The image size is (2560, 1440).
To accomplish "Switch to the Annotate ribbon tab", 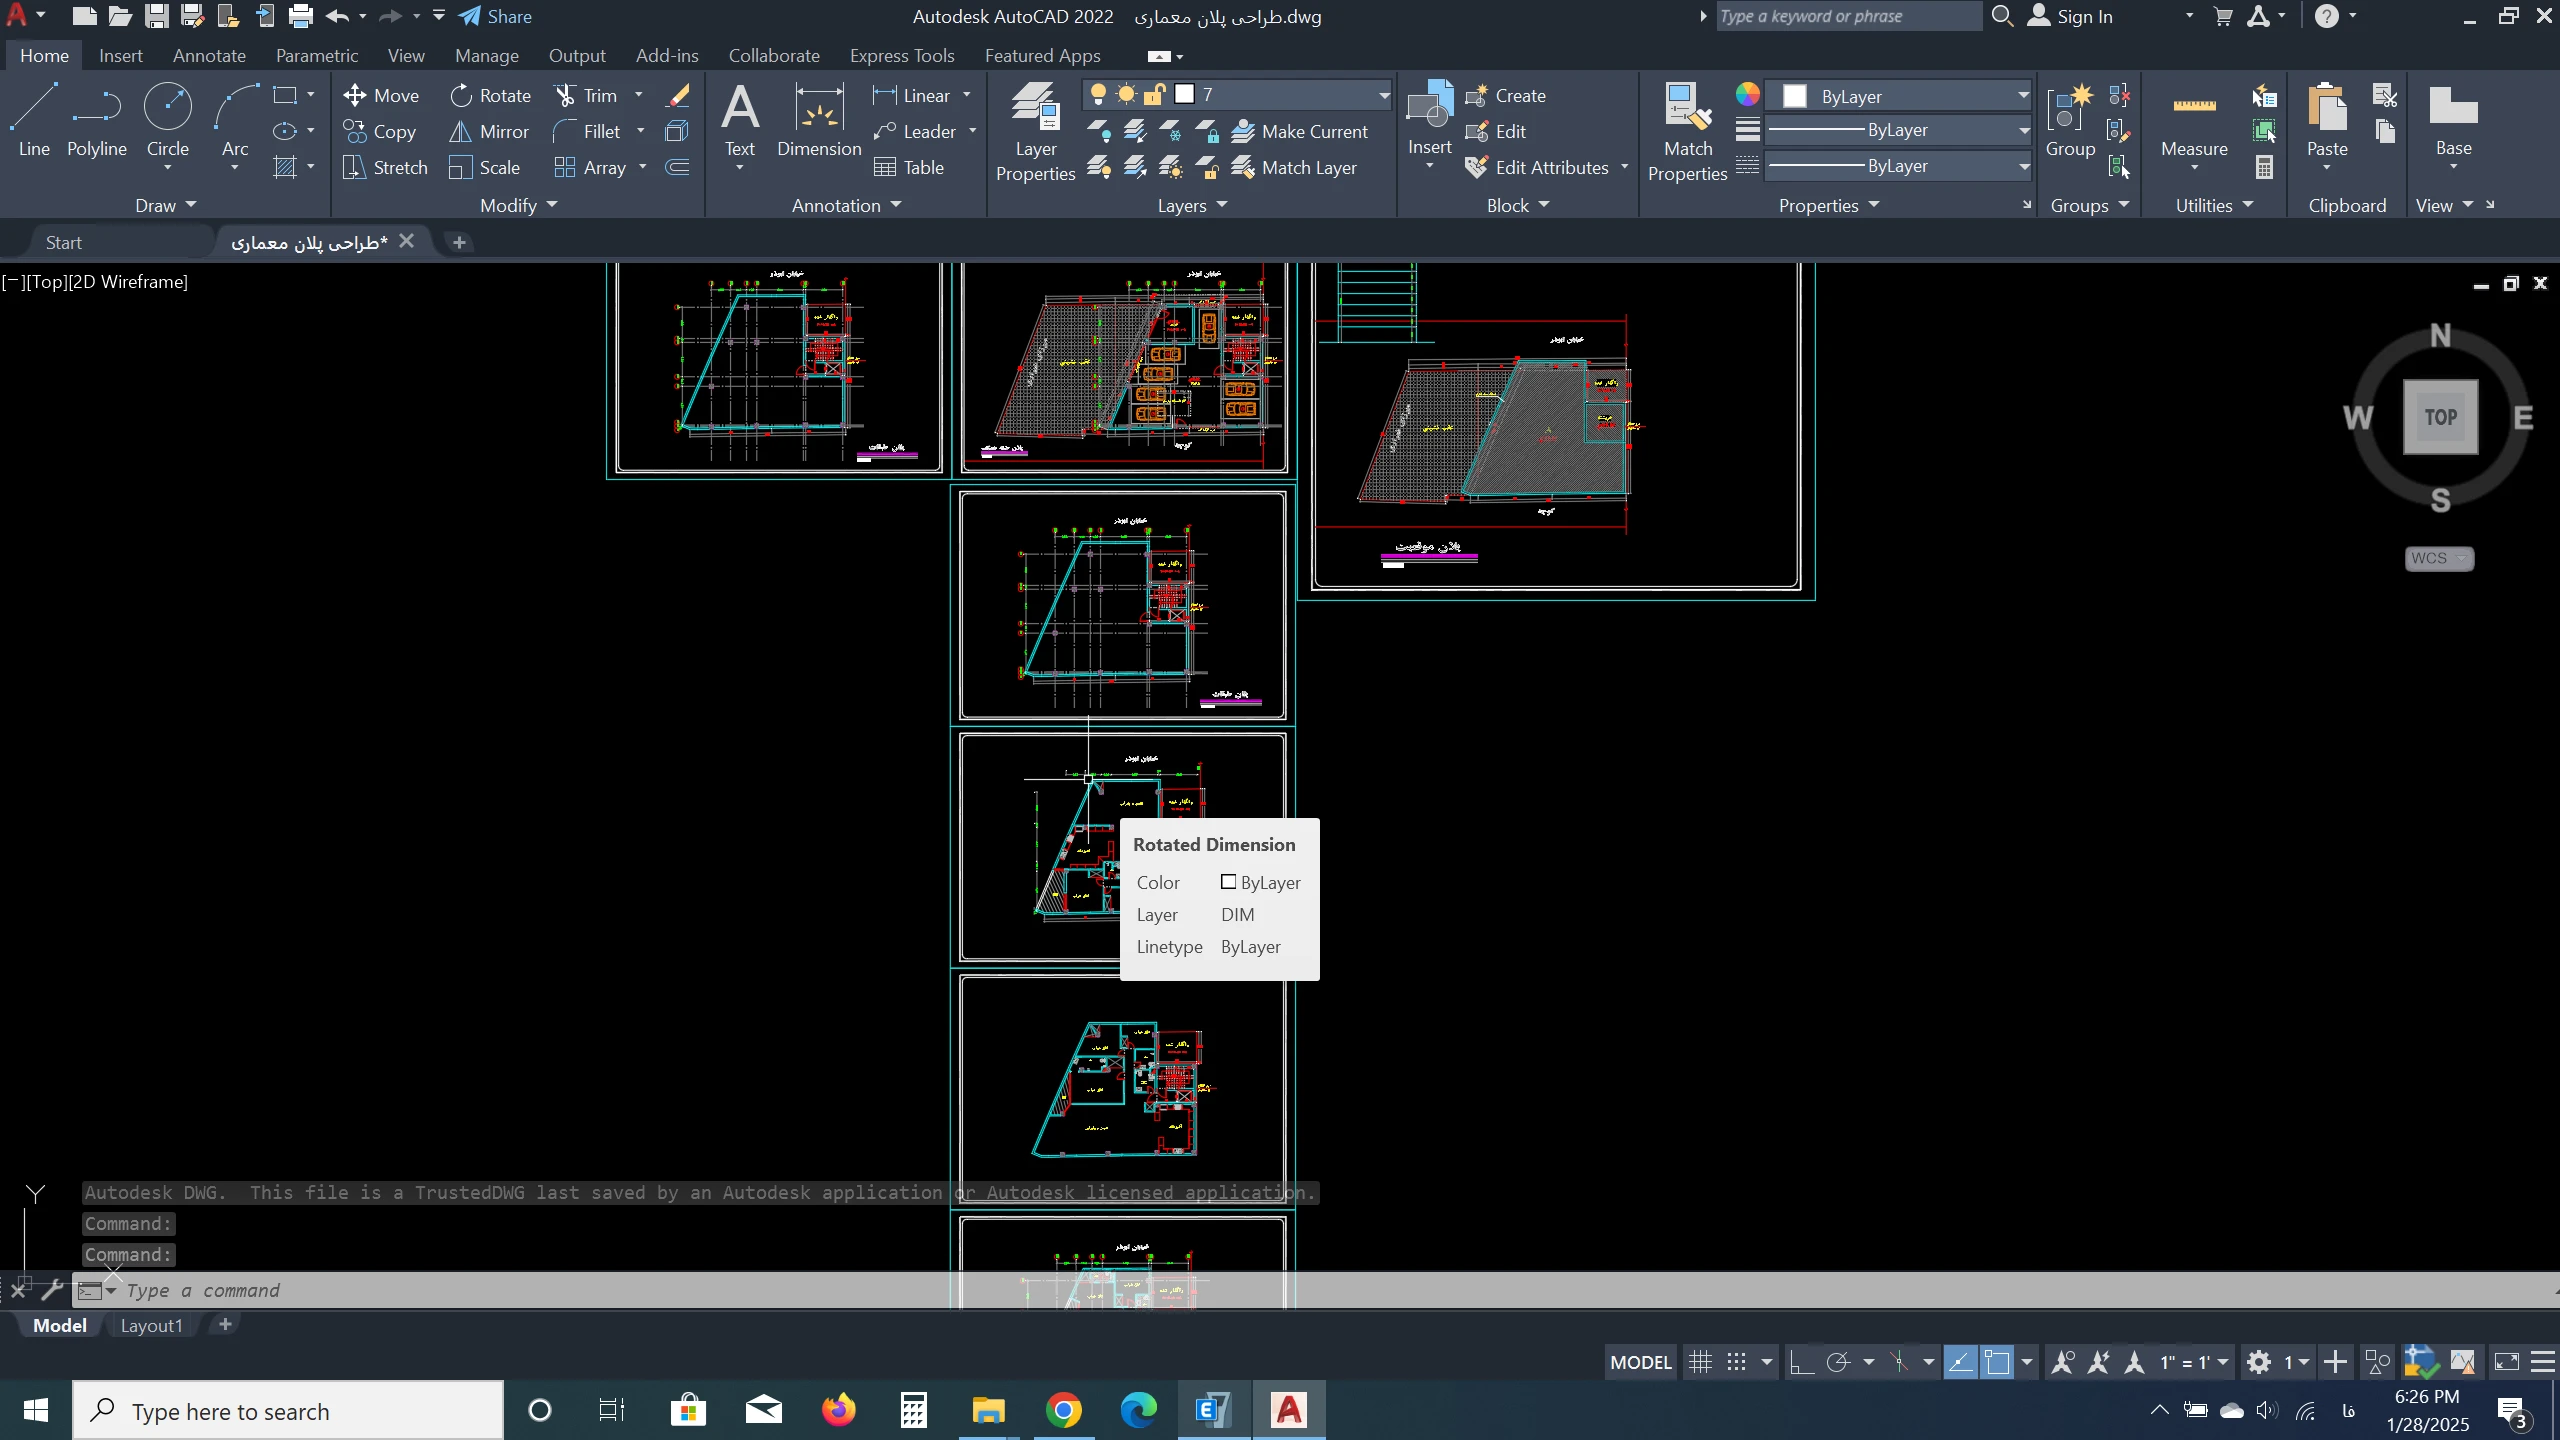I will coord(209,56).
